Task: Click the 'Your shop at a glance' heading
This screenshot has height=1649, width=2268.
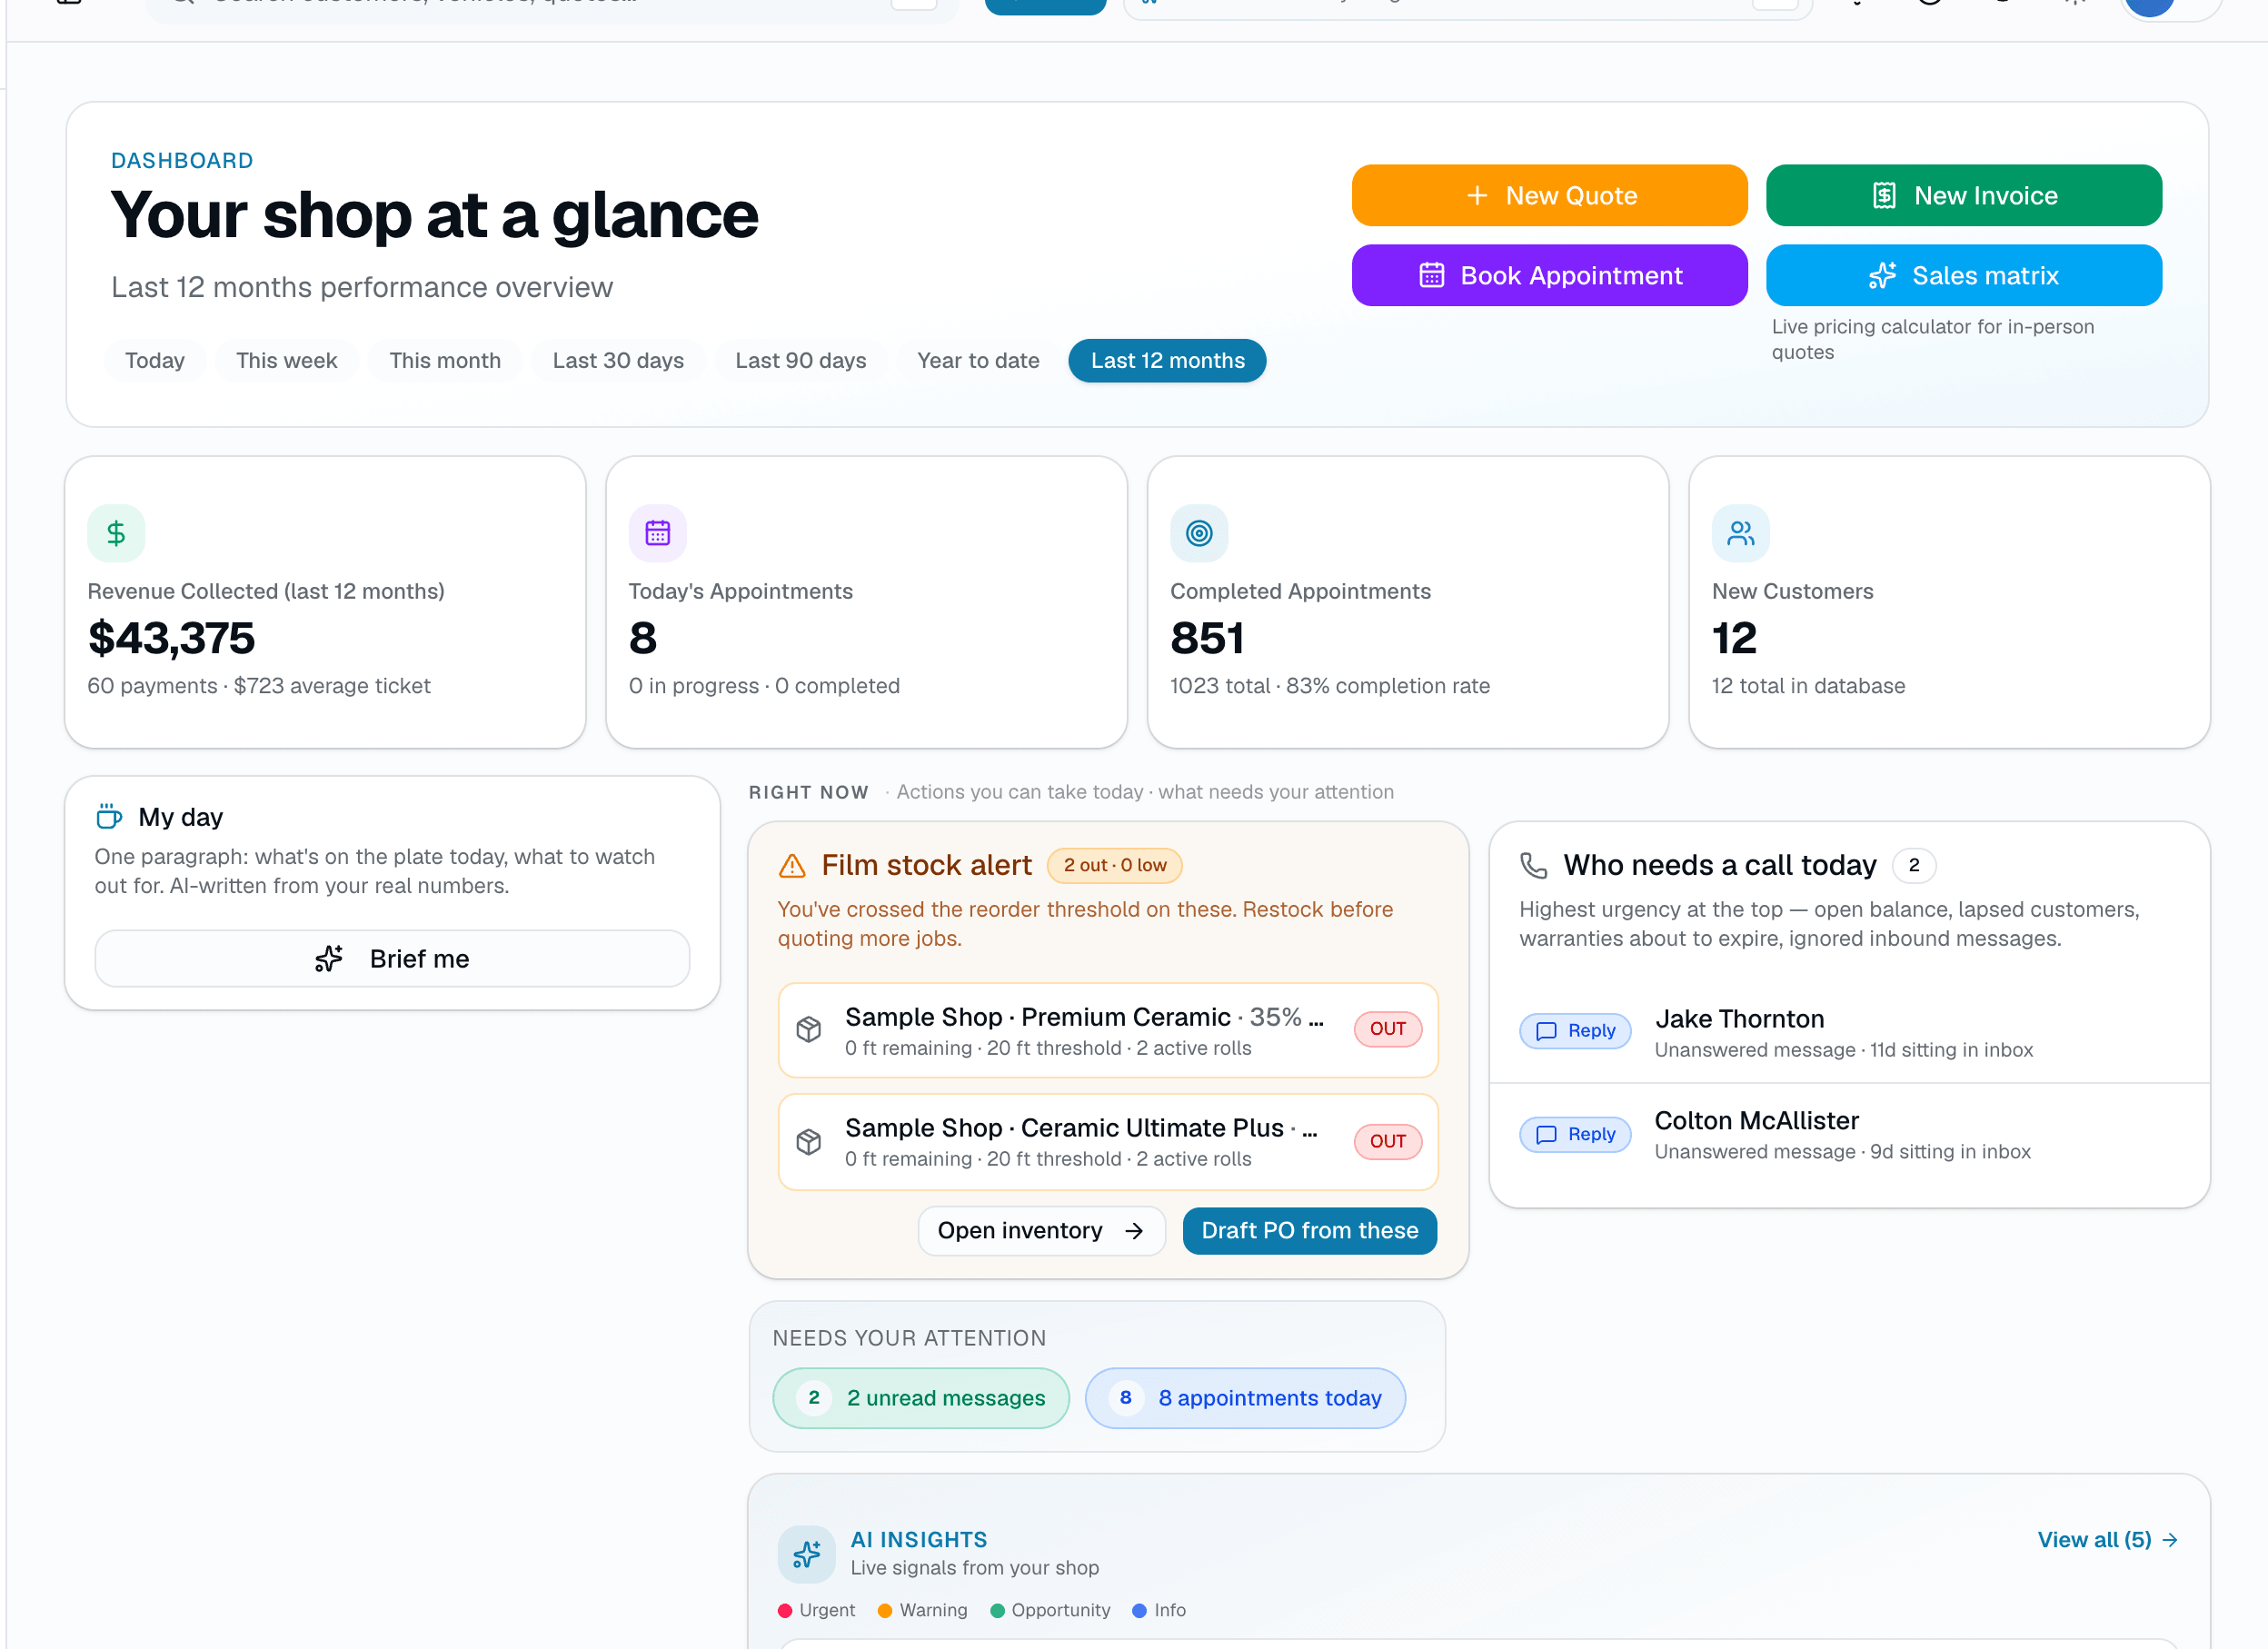Action: pos(434,215)
